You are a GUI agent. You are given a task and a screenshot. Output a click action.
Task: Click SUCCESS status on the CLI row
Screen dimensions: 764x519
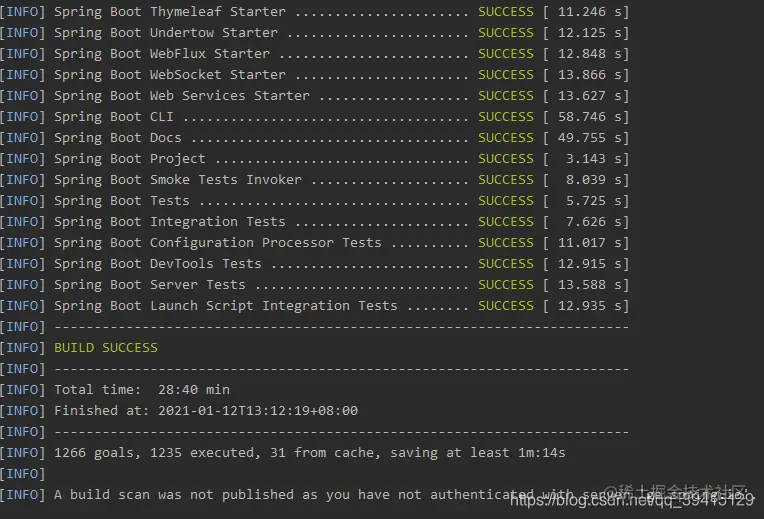coord(506,116)
